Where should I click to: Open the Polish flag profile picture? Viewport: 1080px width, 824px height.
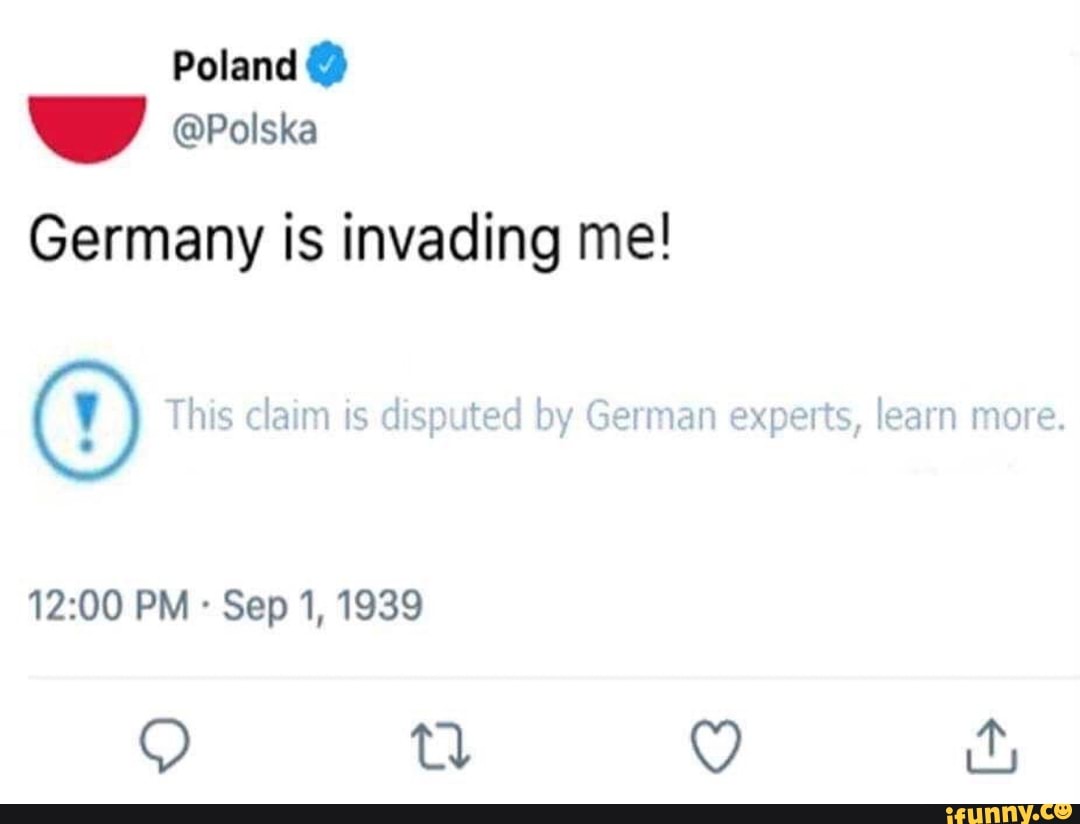[x=88, y=127]
